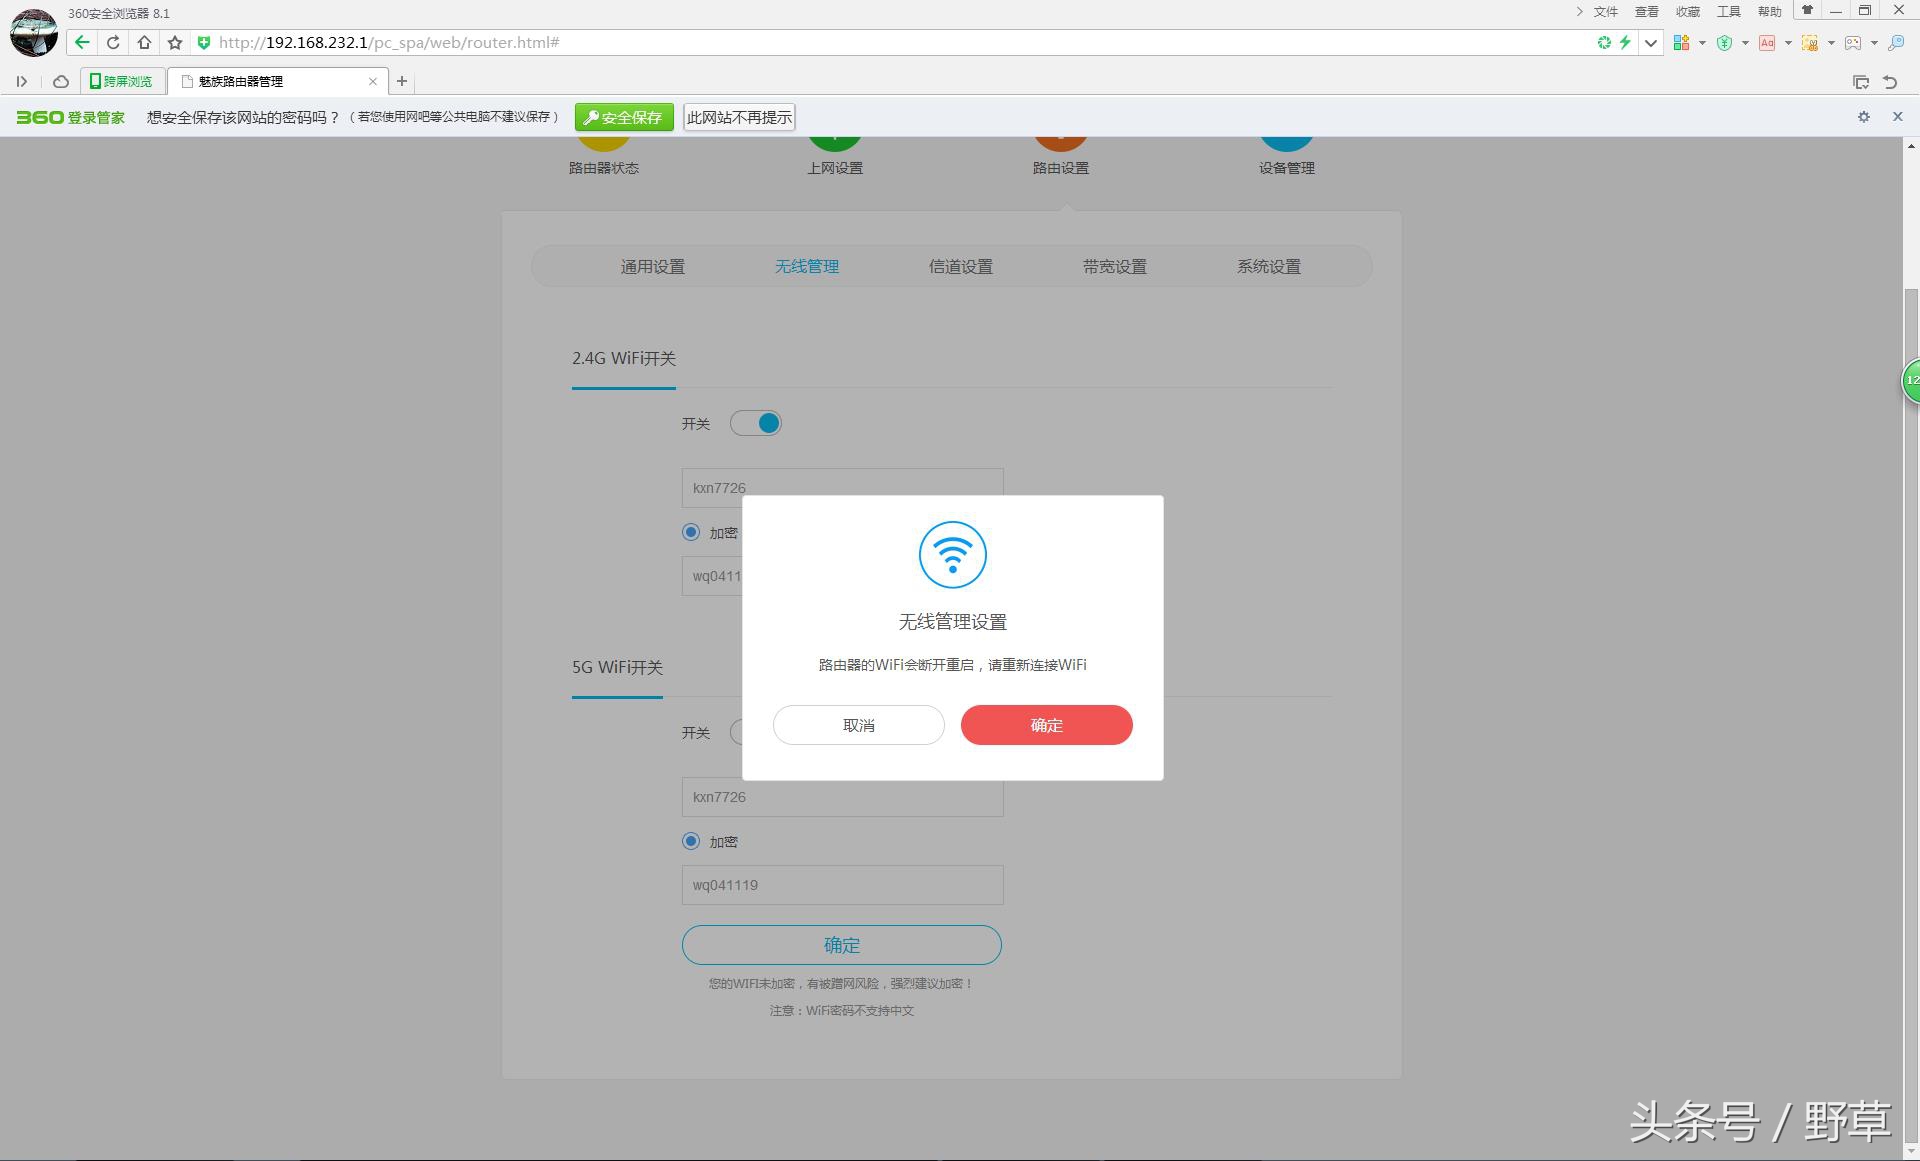Open password manager bar settings gear

click(x=1863, y=117)
